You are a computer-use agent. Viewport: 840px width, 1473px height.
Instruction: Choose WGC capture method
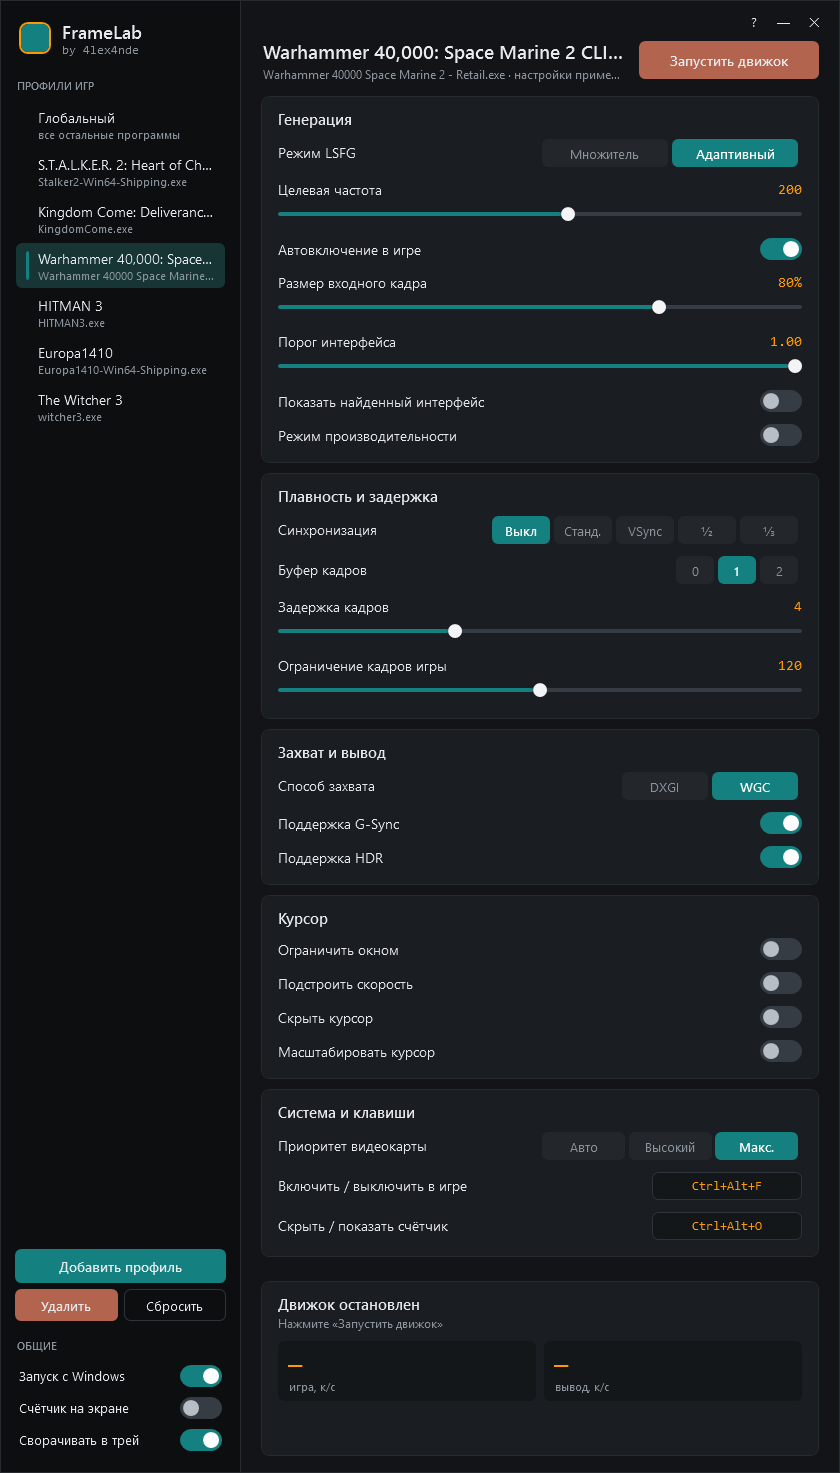point(755,787)
